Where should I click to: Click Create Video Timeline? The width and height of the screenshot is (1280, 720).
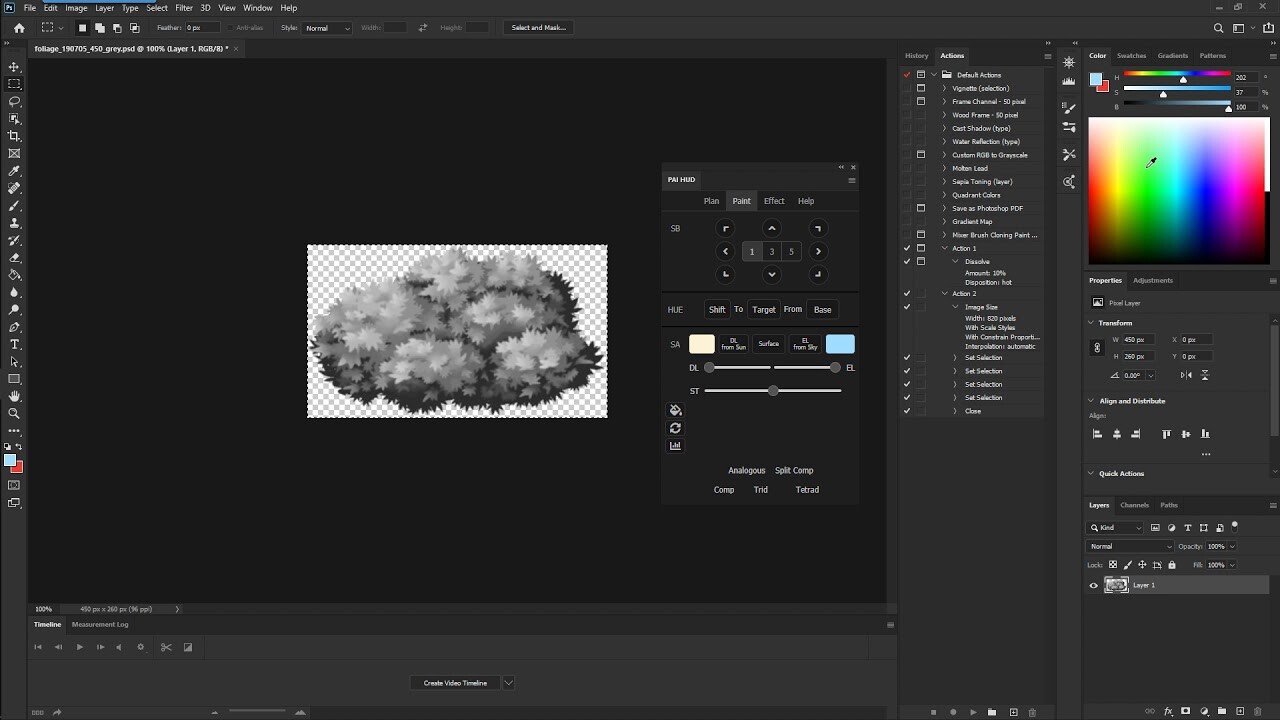click(453, 682)
